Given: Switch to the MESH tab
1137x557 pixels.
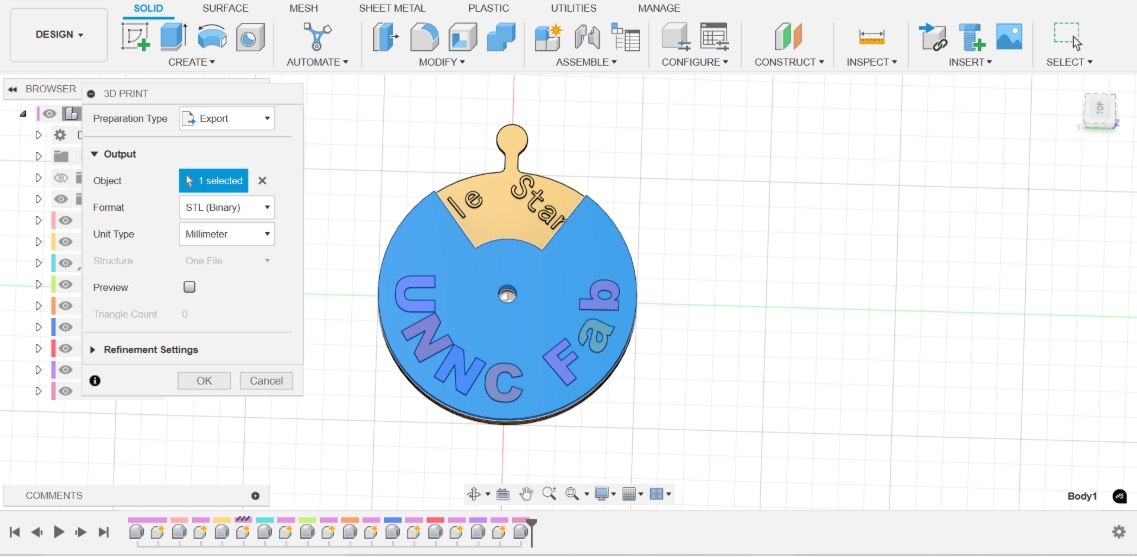Looking at the screenshot, I should point(303,9).
